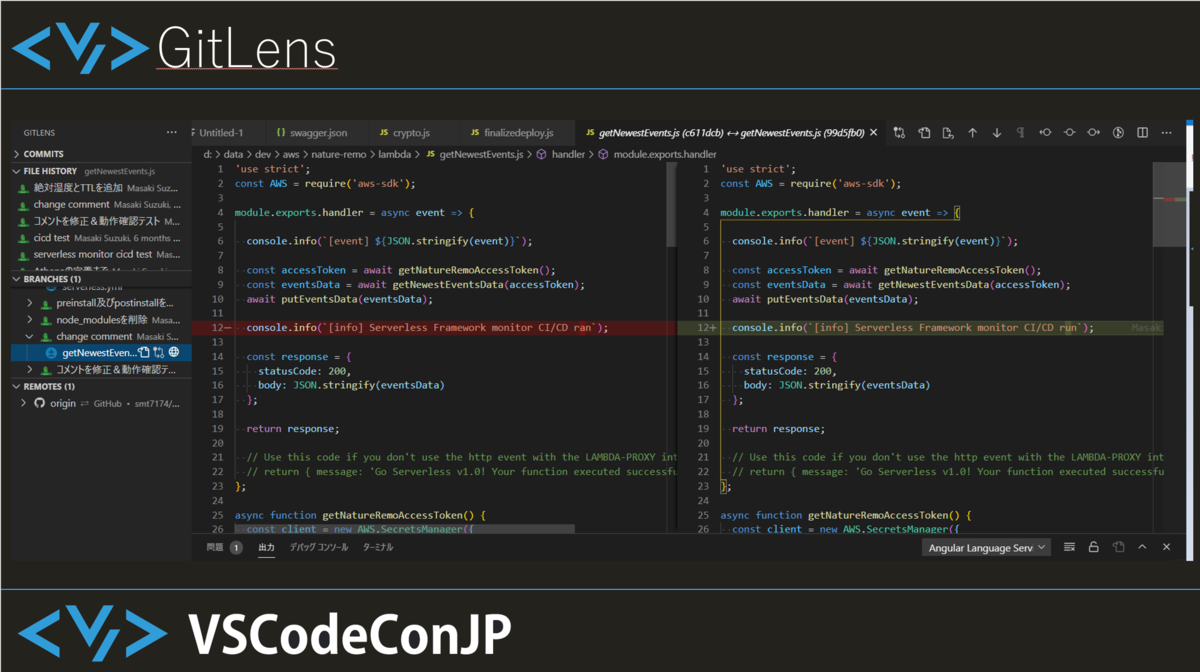This screenshot has width=1200, height=672.
Task: Click GitHub icon beside origin remote
Action: (x=39, y=403)
